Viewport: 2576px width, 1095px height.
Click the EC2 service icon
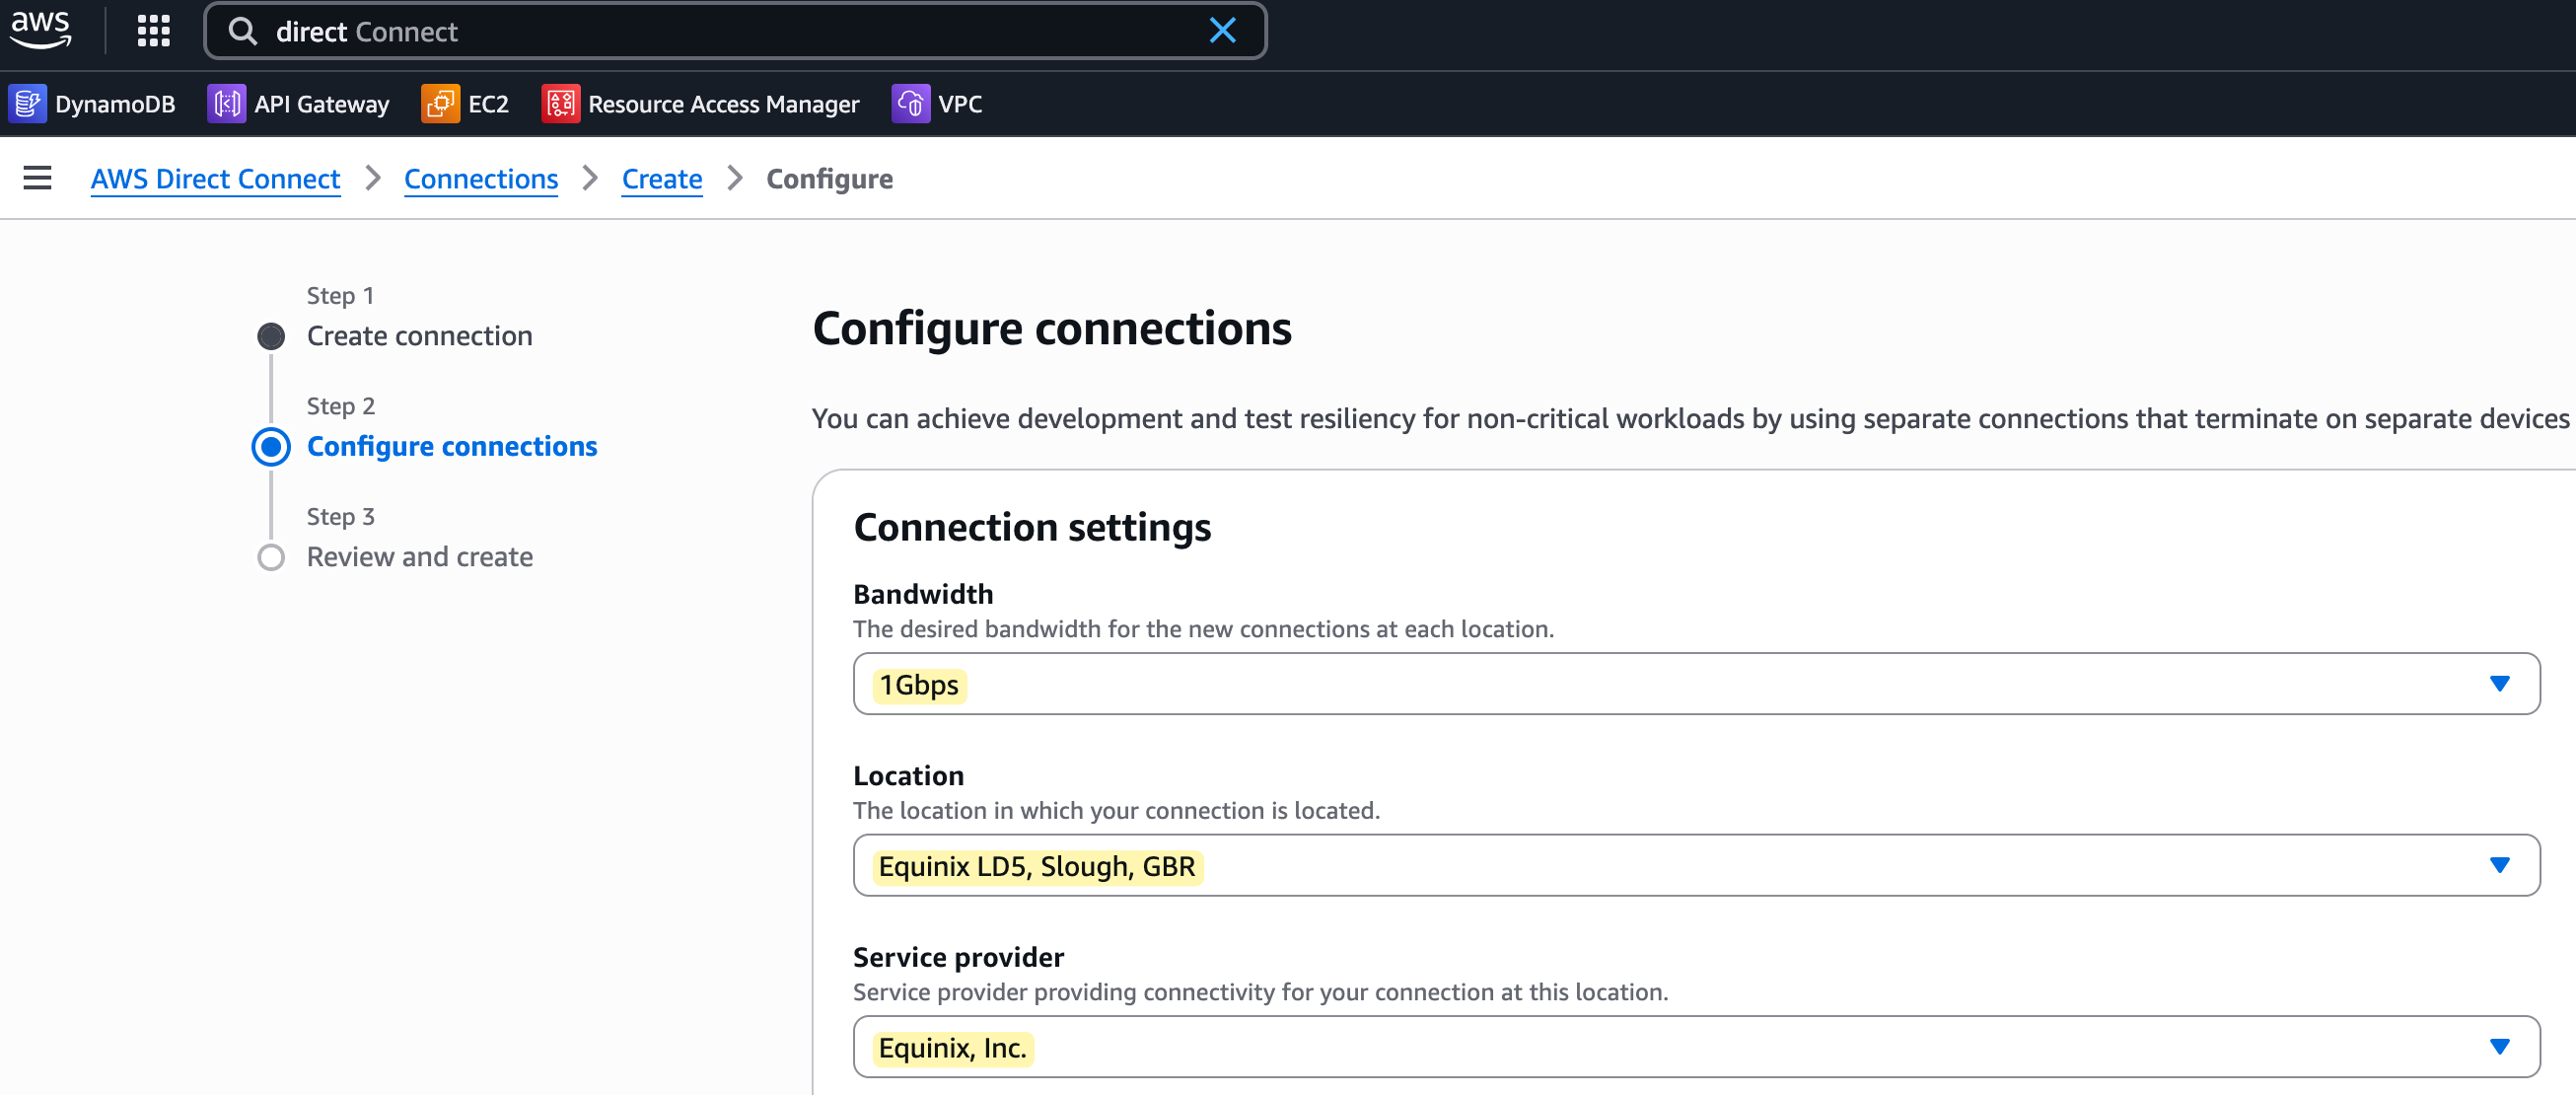(x=441, y=104)
